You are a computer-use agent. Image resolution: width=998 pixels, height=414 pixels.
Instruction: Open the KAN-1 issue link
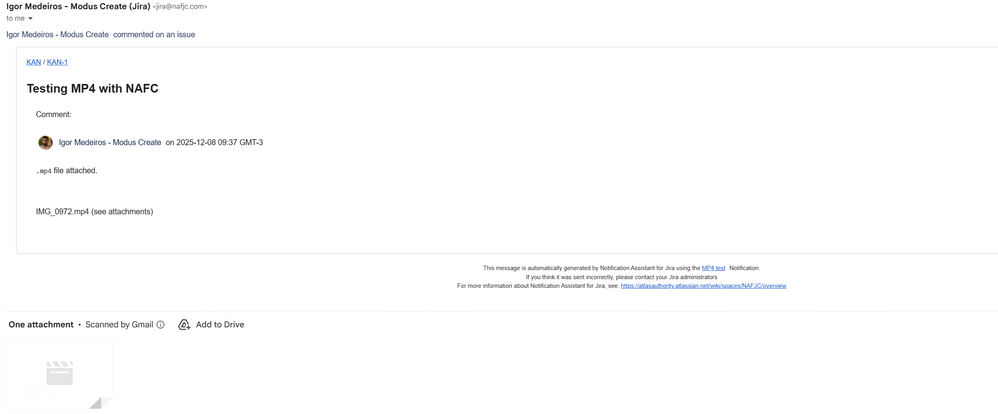[x=57, y=62]
